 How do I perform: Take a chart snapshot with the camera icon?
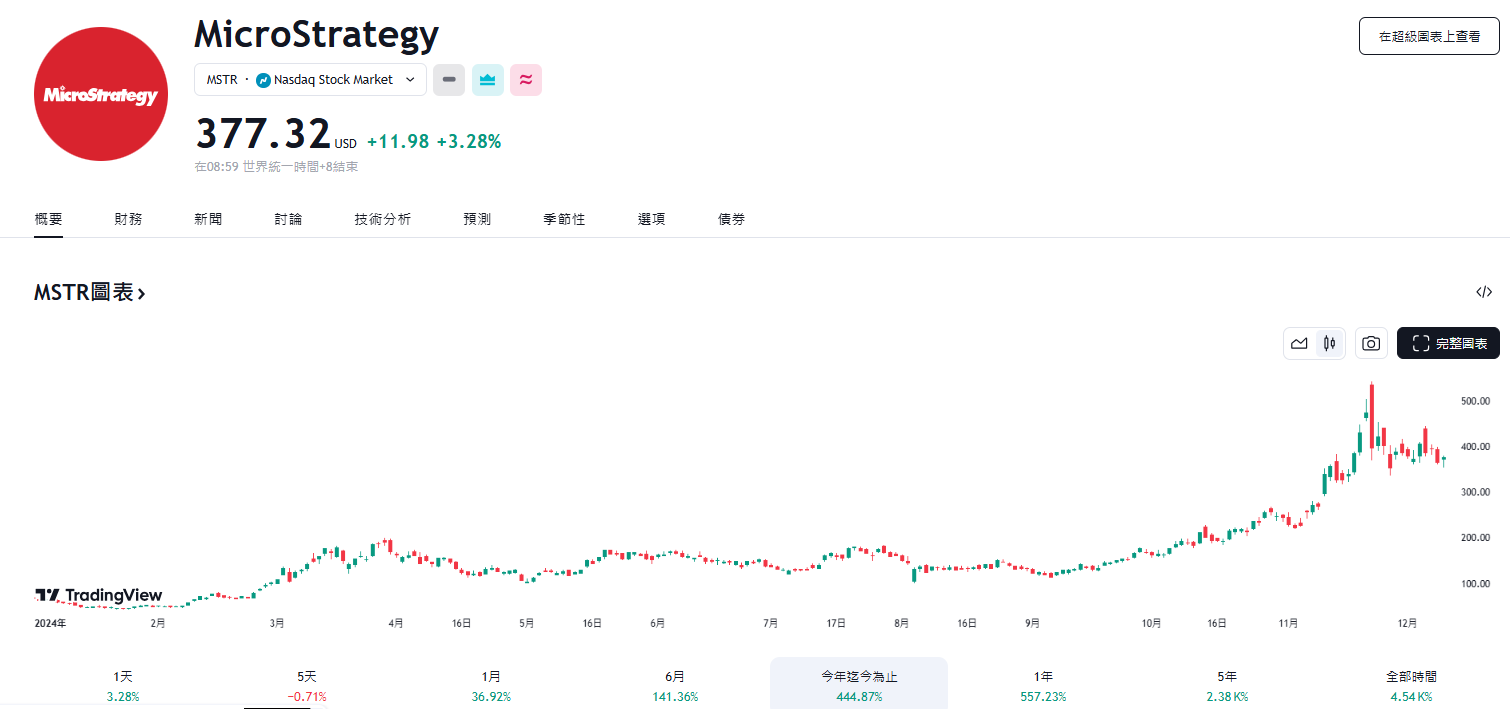click(1371, 343)
